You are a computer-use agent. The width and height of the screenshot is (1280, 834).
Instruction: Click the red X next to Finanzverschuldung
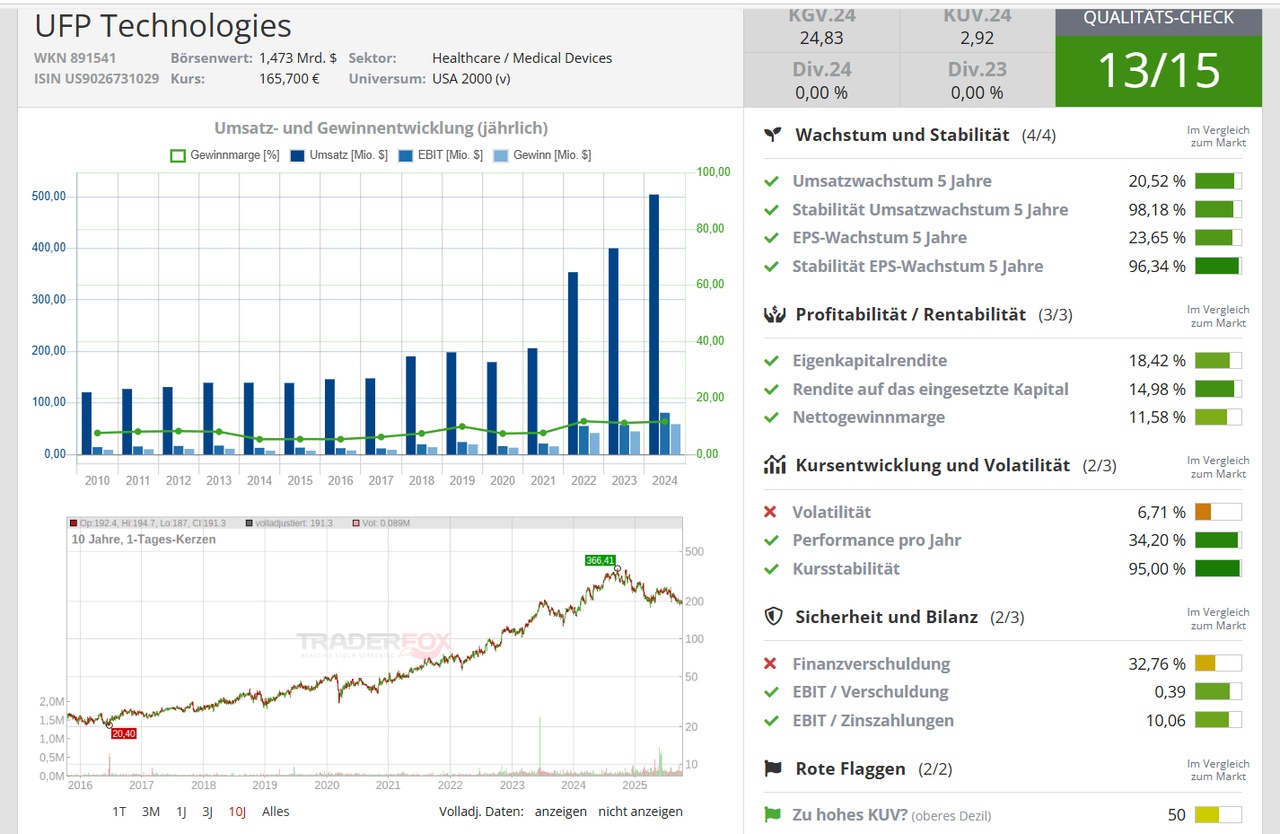(x=770, y=664)
